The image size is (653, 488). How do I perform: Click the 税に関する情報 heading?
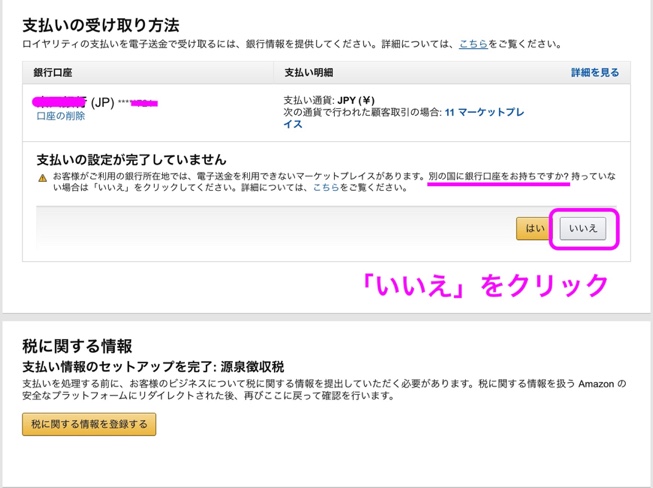[x=77, y=347]
